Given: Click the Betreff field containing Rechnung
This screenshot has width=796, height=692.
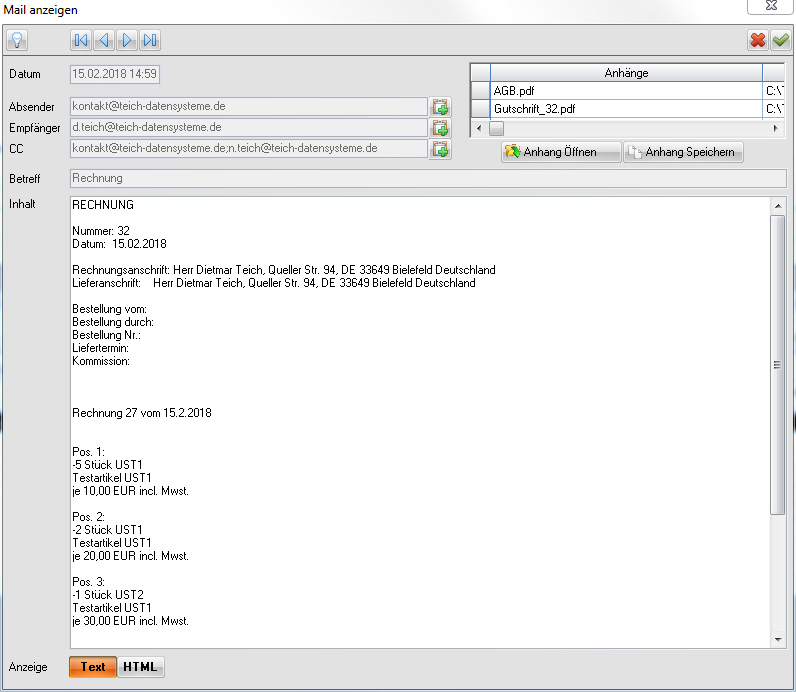Looking at the screenshot, I should click(x=428, y=178).
